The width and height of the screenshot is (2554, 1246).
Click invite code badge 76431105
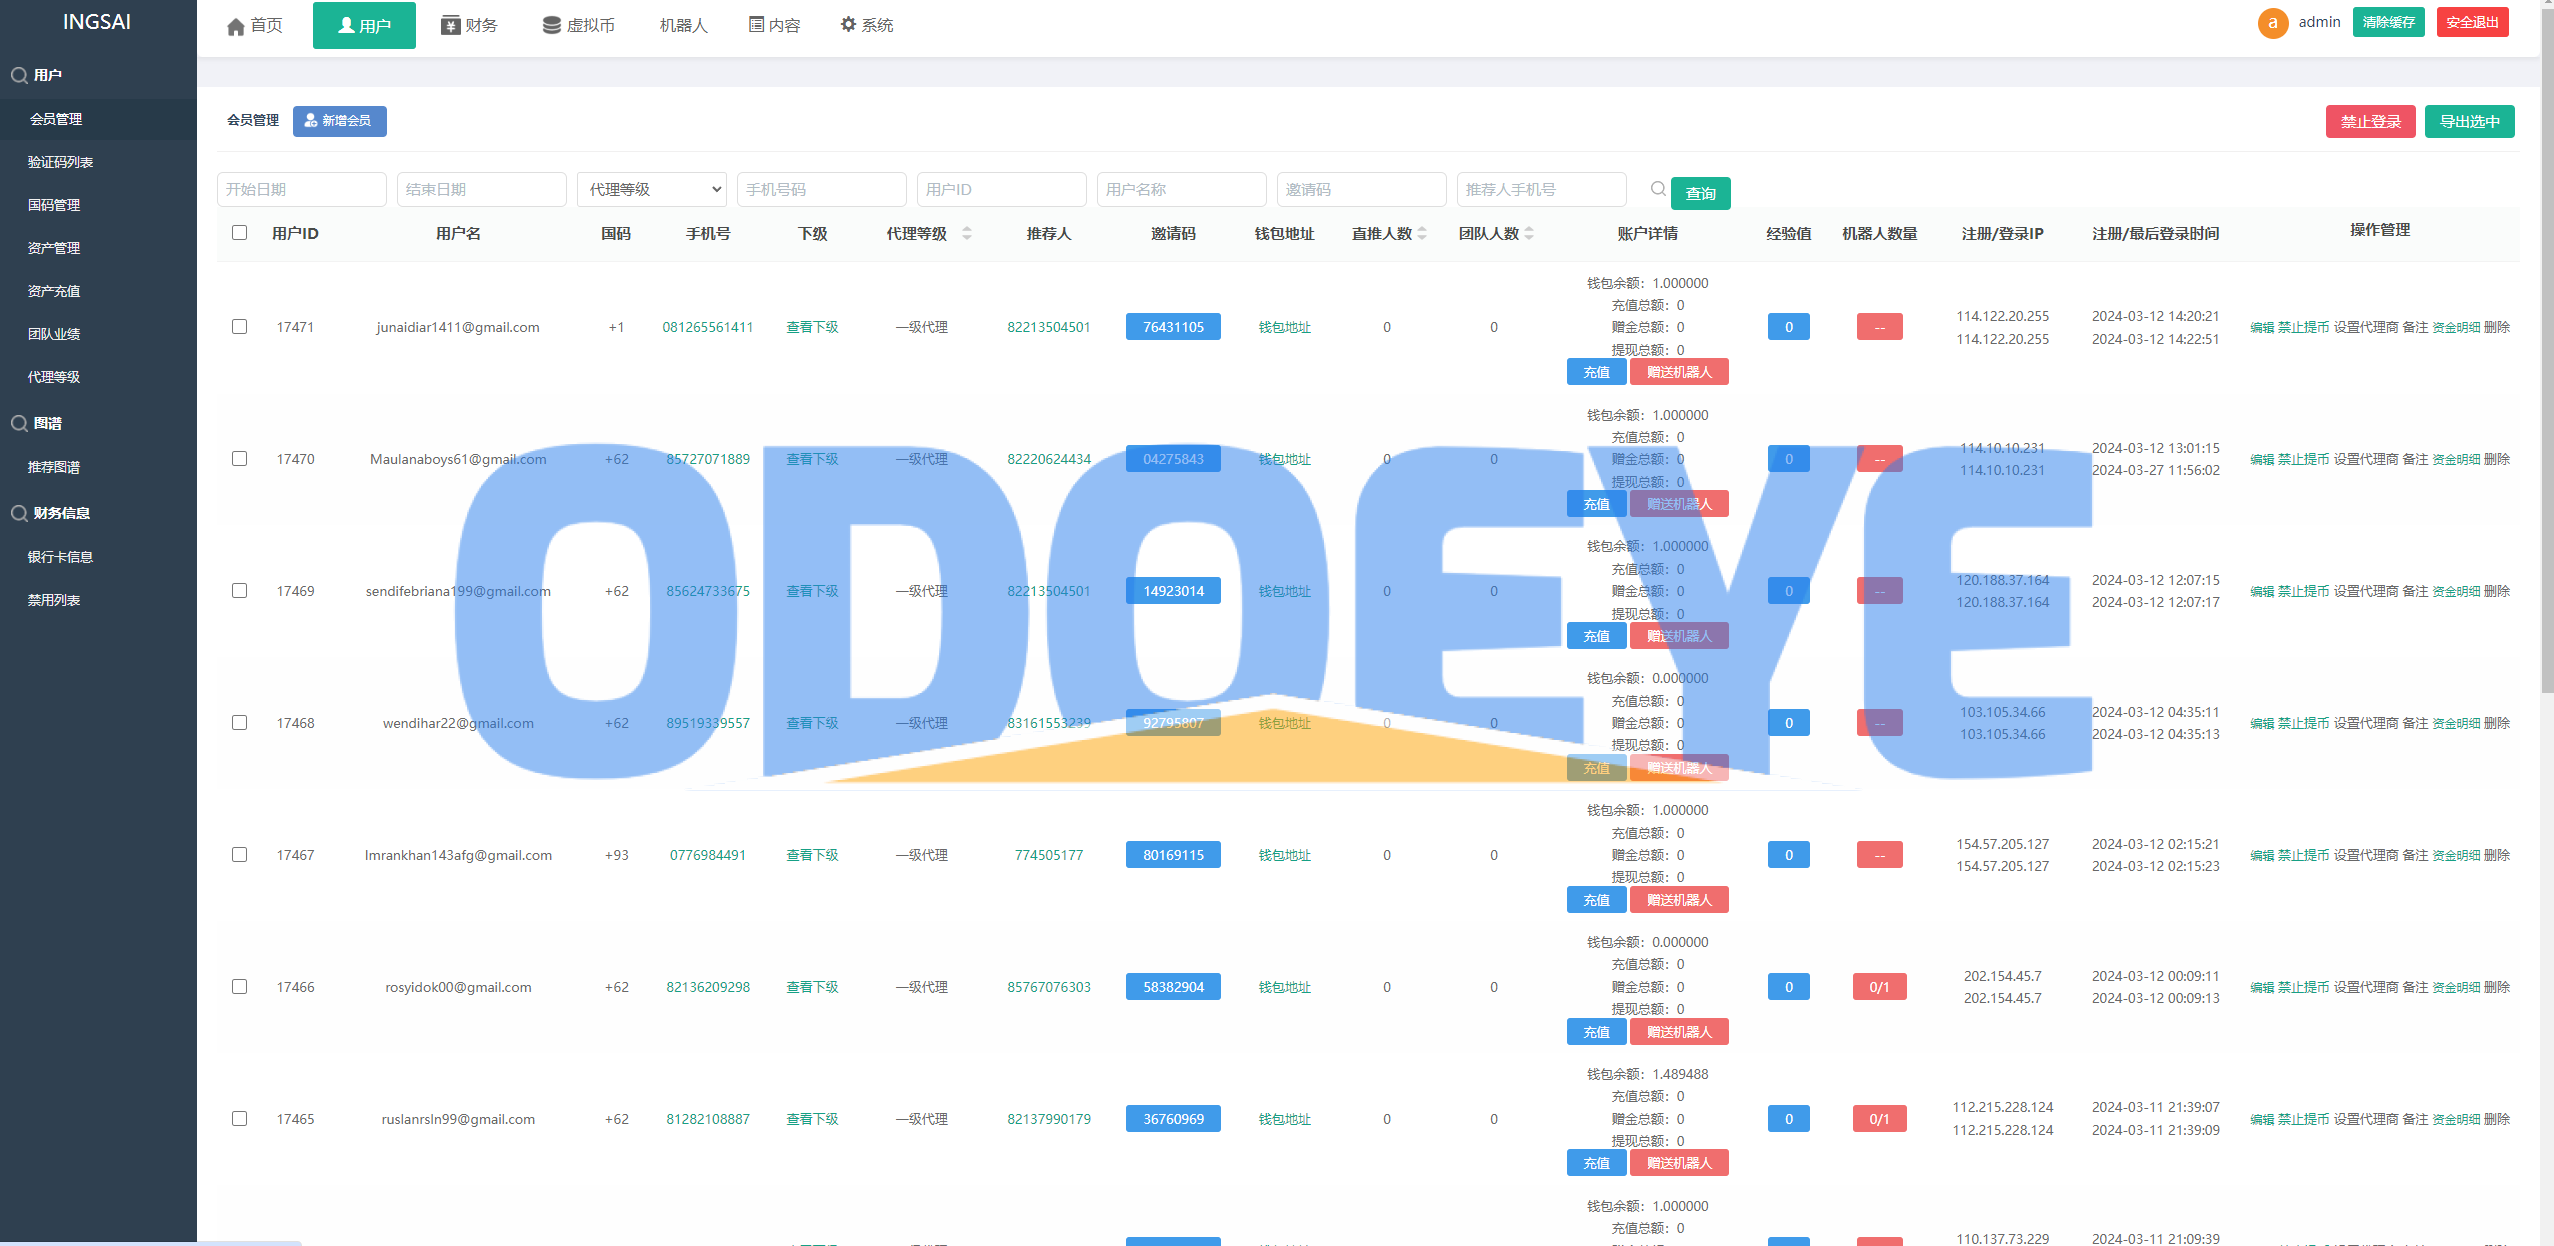tap(1173, 327)
